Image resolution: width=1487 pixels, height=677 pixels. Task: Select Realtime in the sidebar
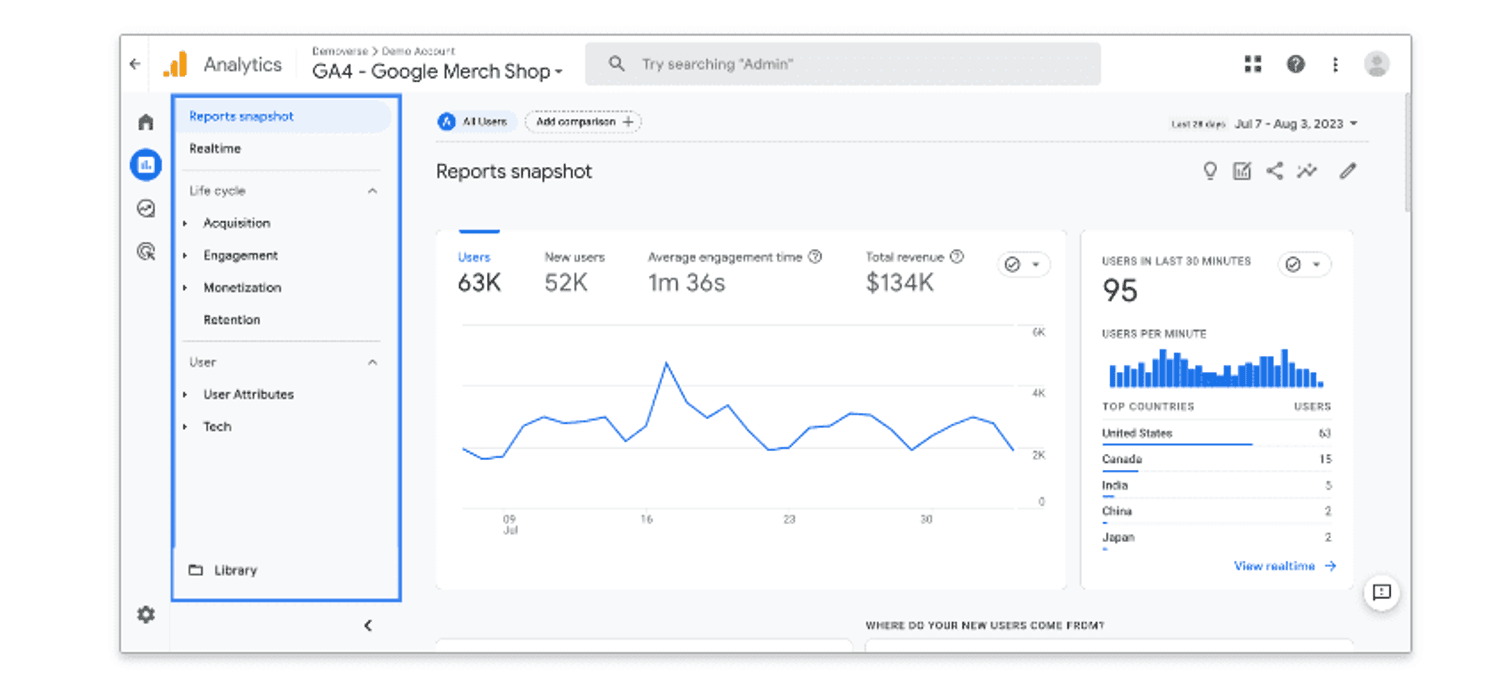click(x=215, y=148)
